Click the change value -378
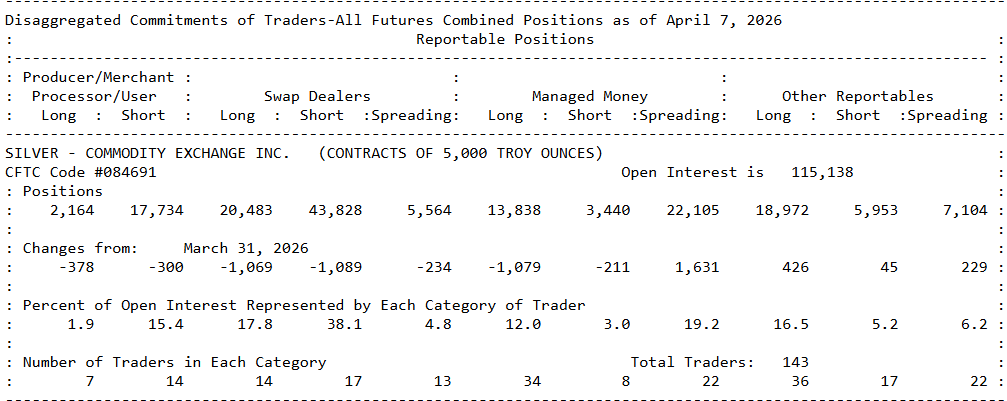 [71, 267]
